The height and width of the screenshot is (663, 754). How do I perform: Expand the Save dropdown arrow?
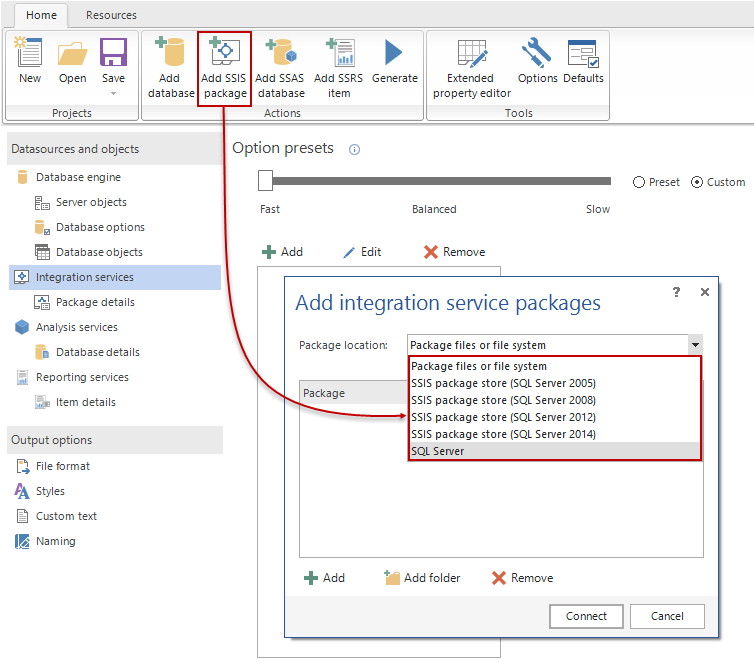coord(113,93)
